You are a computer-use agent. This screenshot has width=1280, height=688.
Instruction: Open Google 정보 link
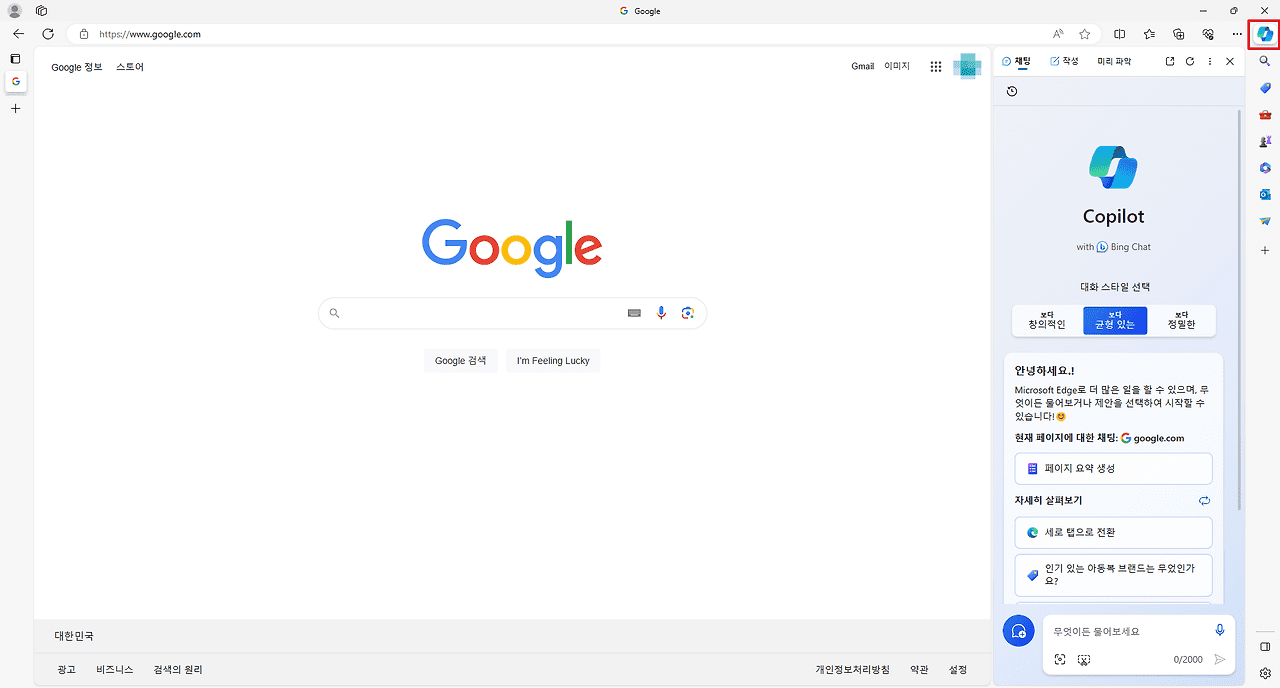pyautogui.click(x=77, y=67)
